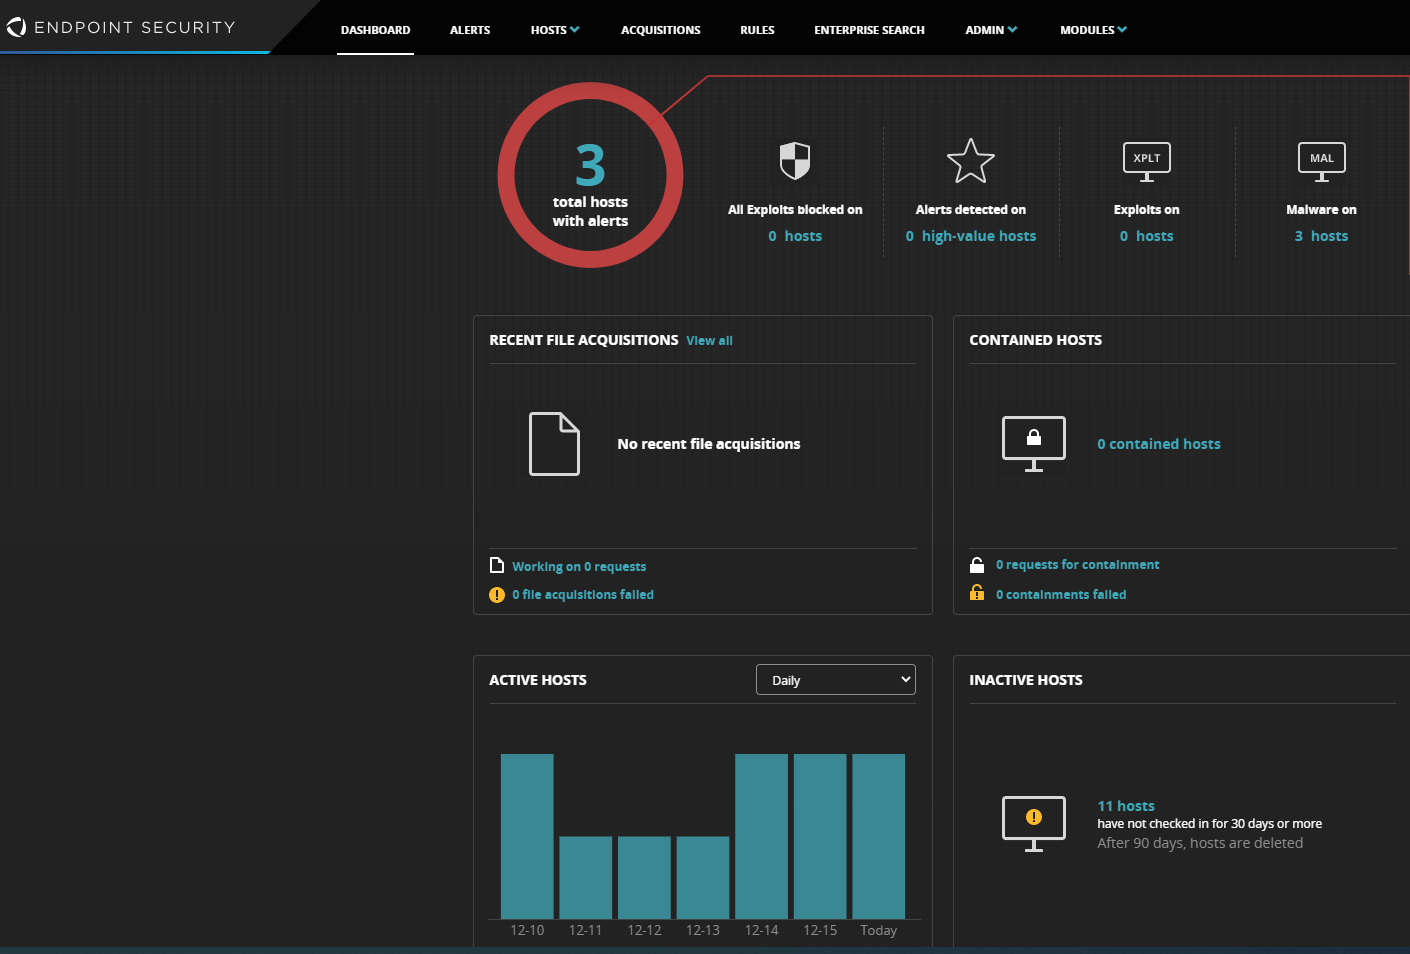Click View all file acquisitions link

click(x=709, y=341)
